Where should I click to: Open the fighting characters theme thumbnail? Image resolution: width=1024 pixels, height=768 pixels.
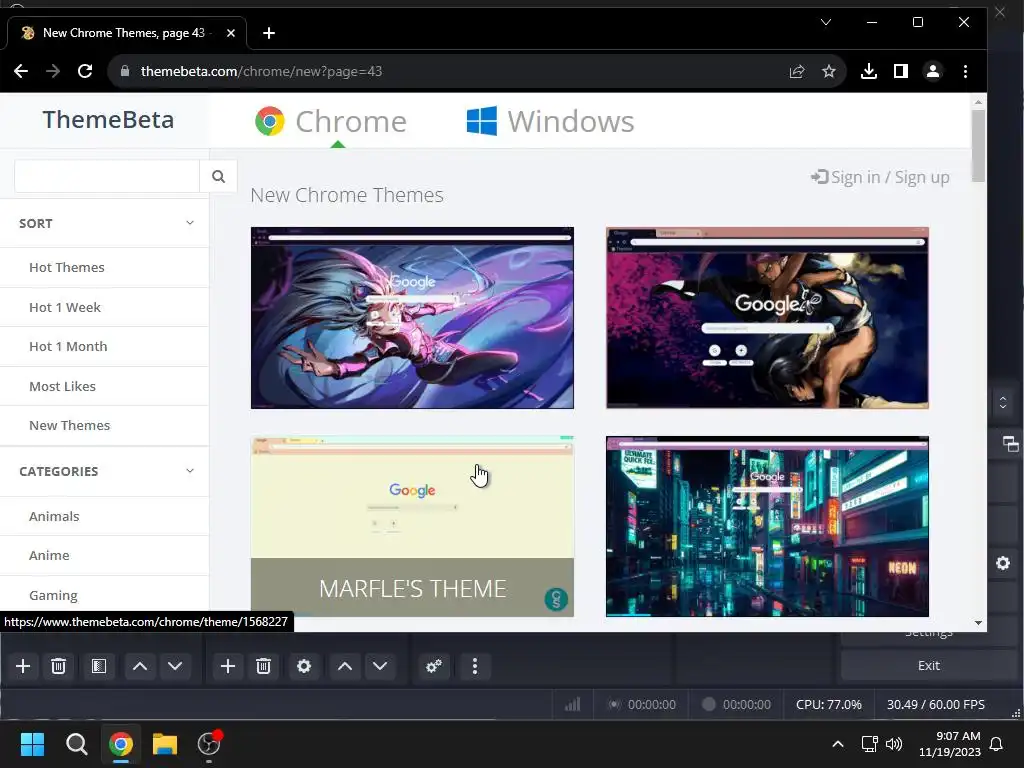pos(767,318)
